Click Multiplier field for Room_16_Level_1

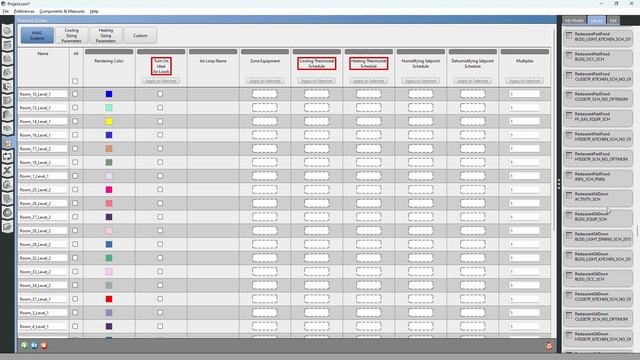click(x=524, y=135)
